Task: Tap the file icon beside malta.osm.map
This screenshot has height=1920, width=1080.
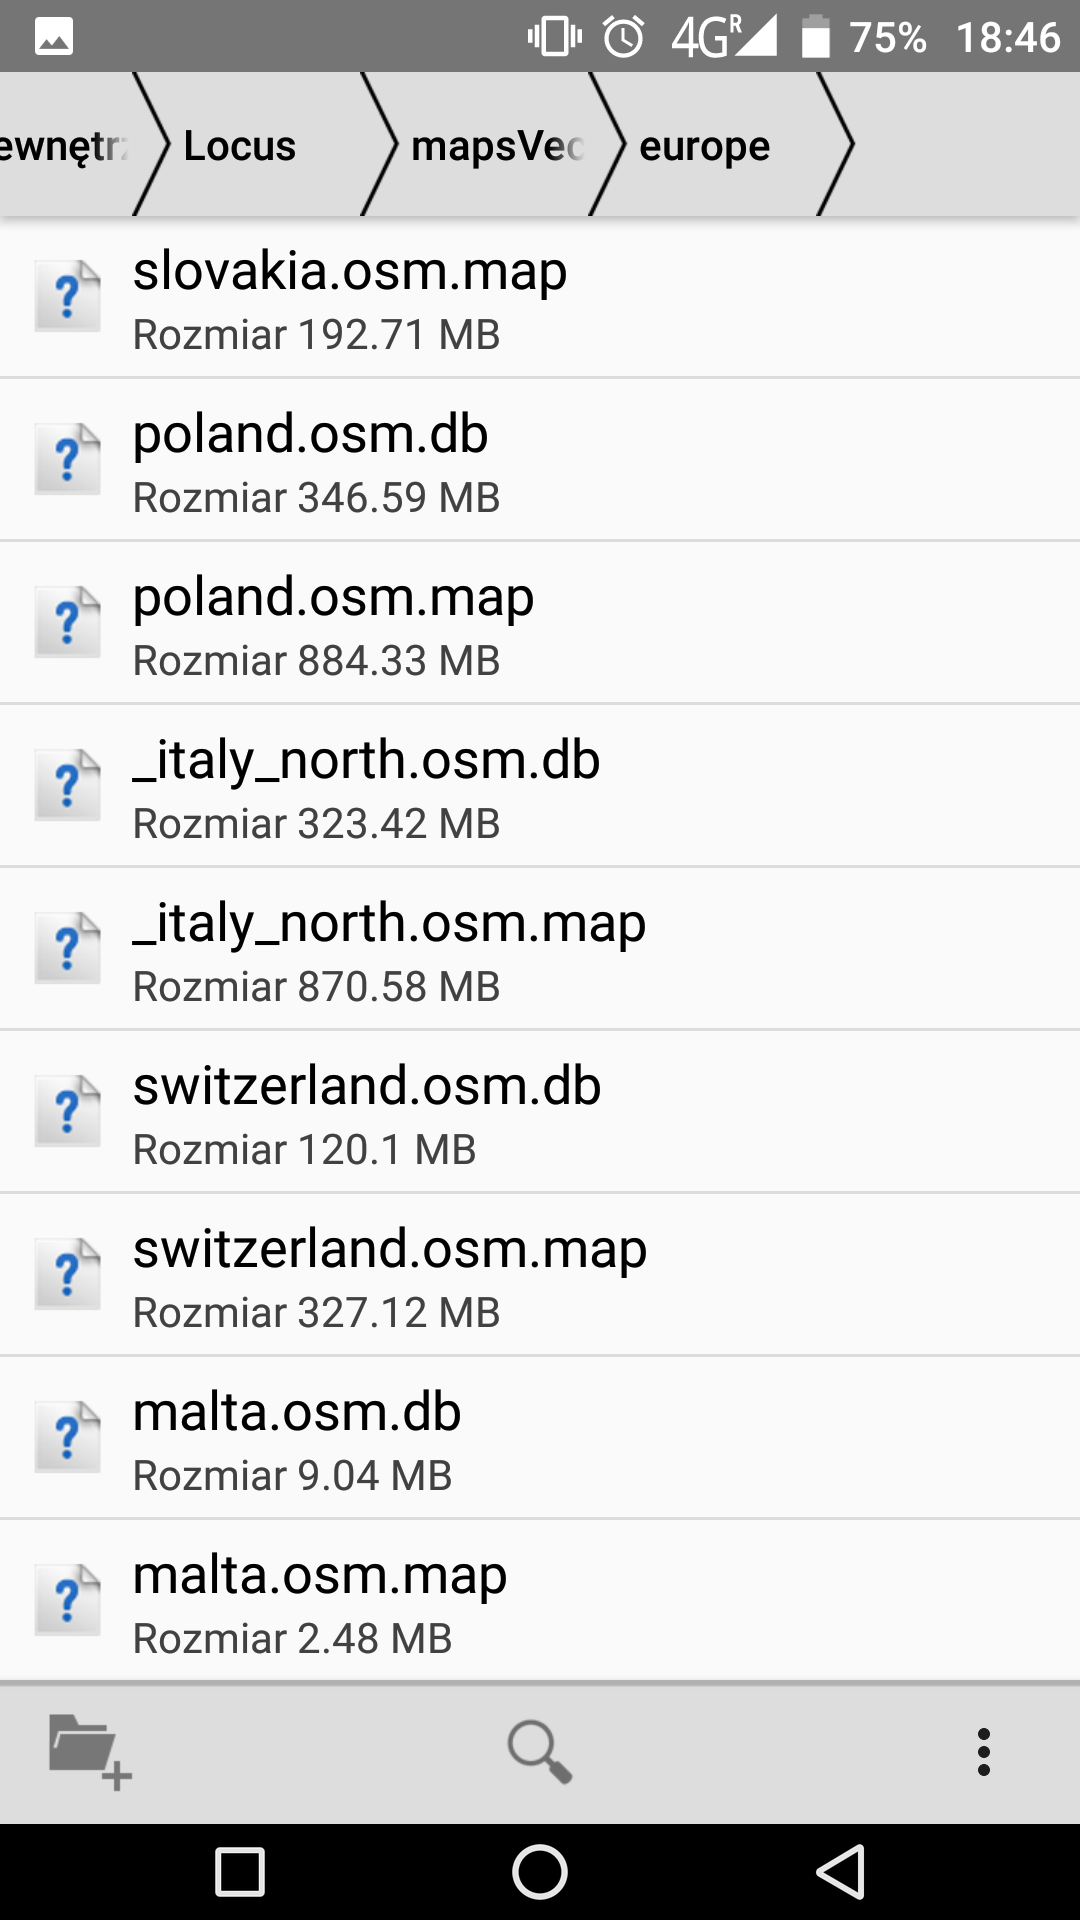Action: 68,1600
